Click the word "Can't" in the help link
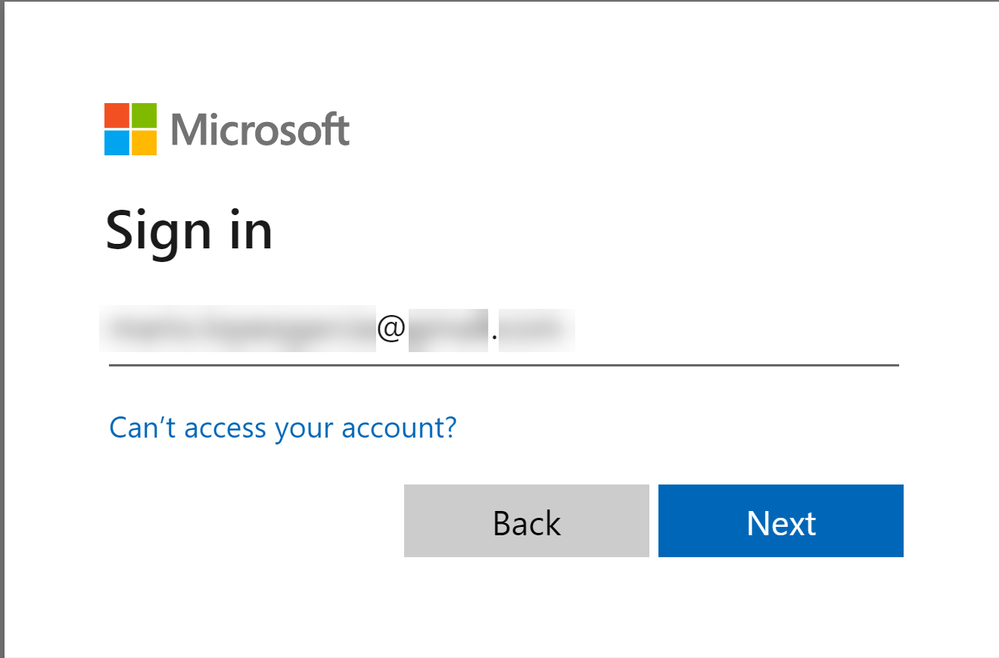 click(138, 428)
